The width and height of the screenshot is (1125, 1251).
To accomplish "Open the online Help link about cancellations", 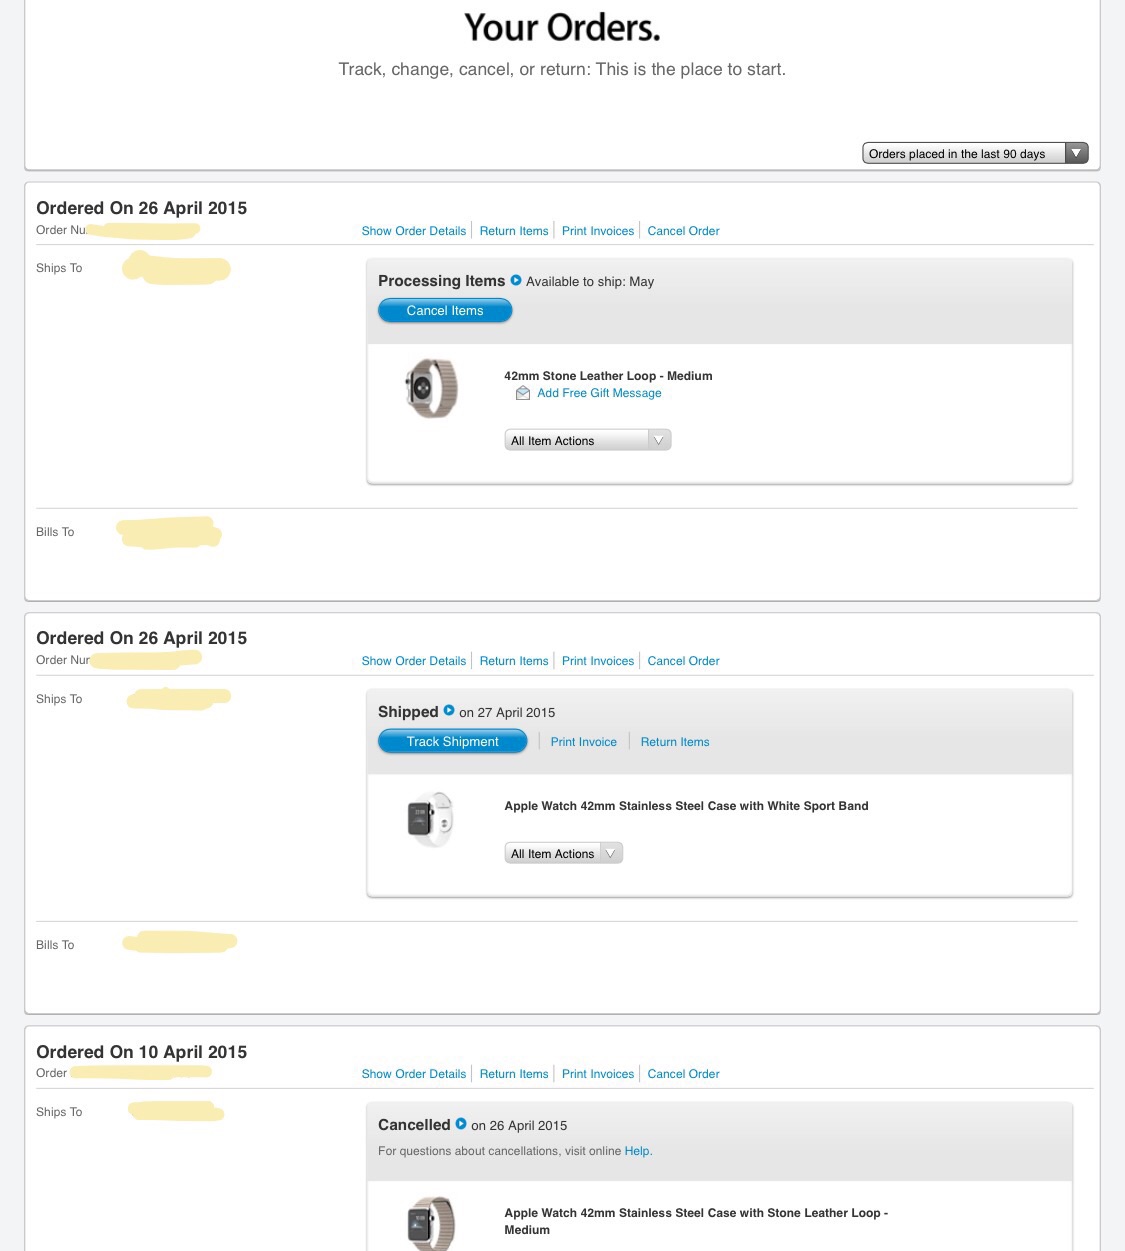I will 638,1151.
